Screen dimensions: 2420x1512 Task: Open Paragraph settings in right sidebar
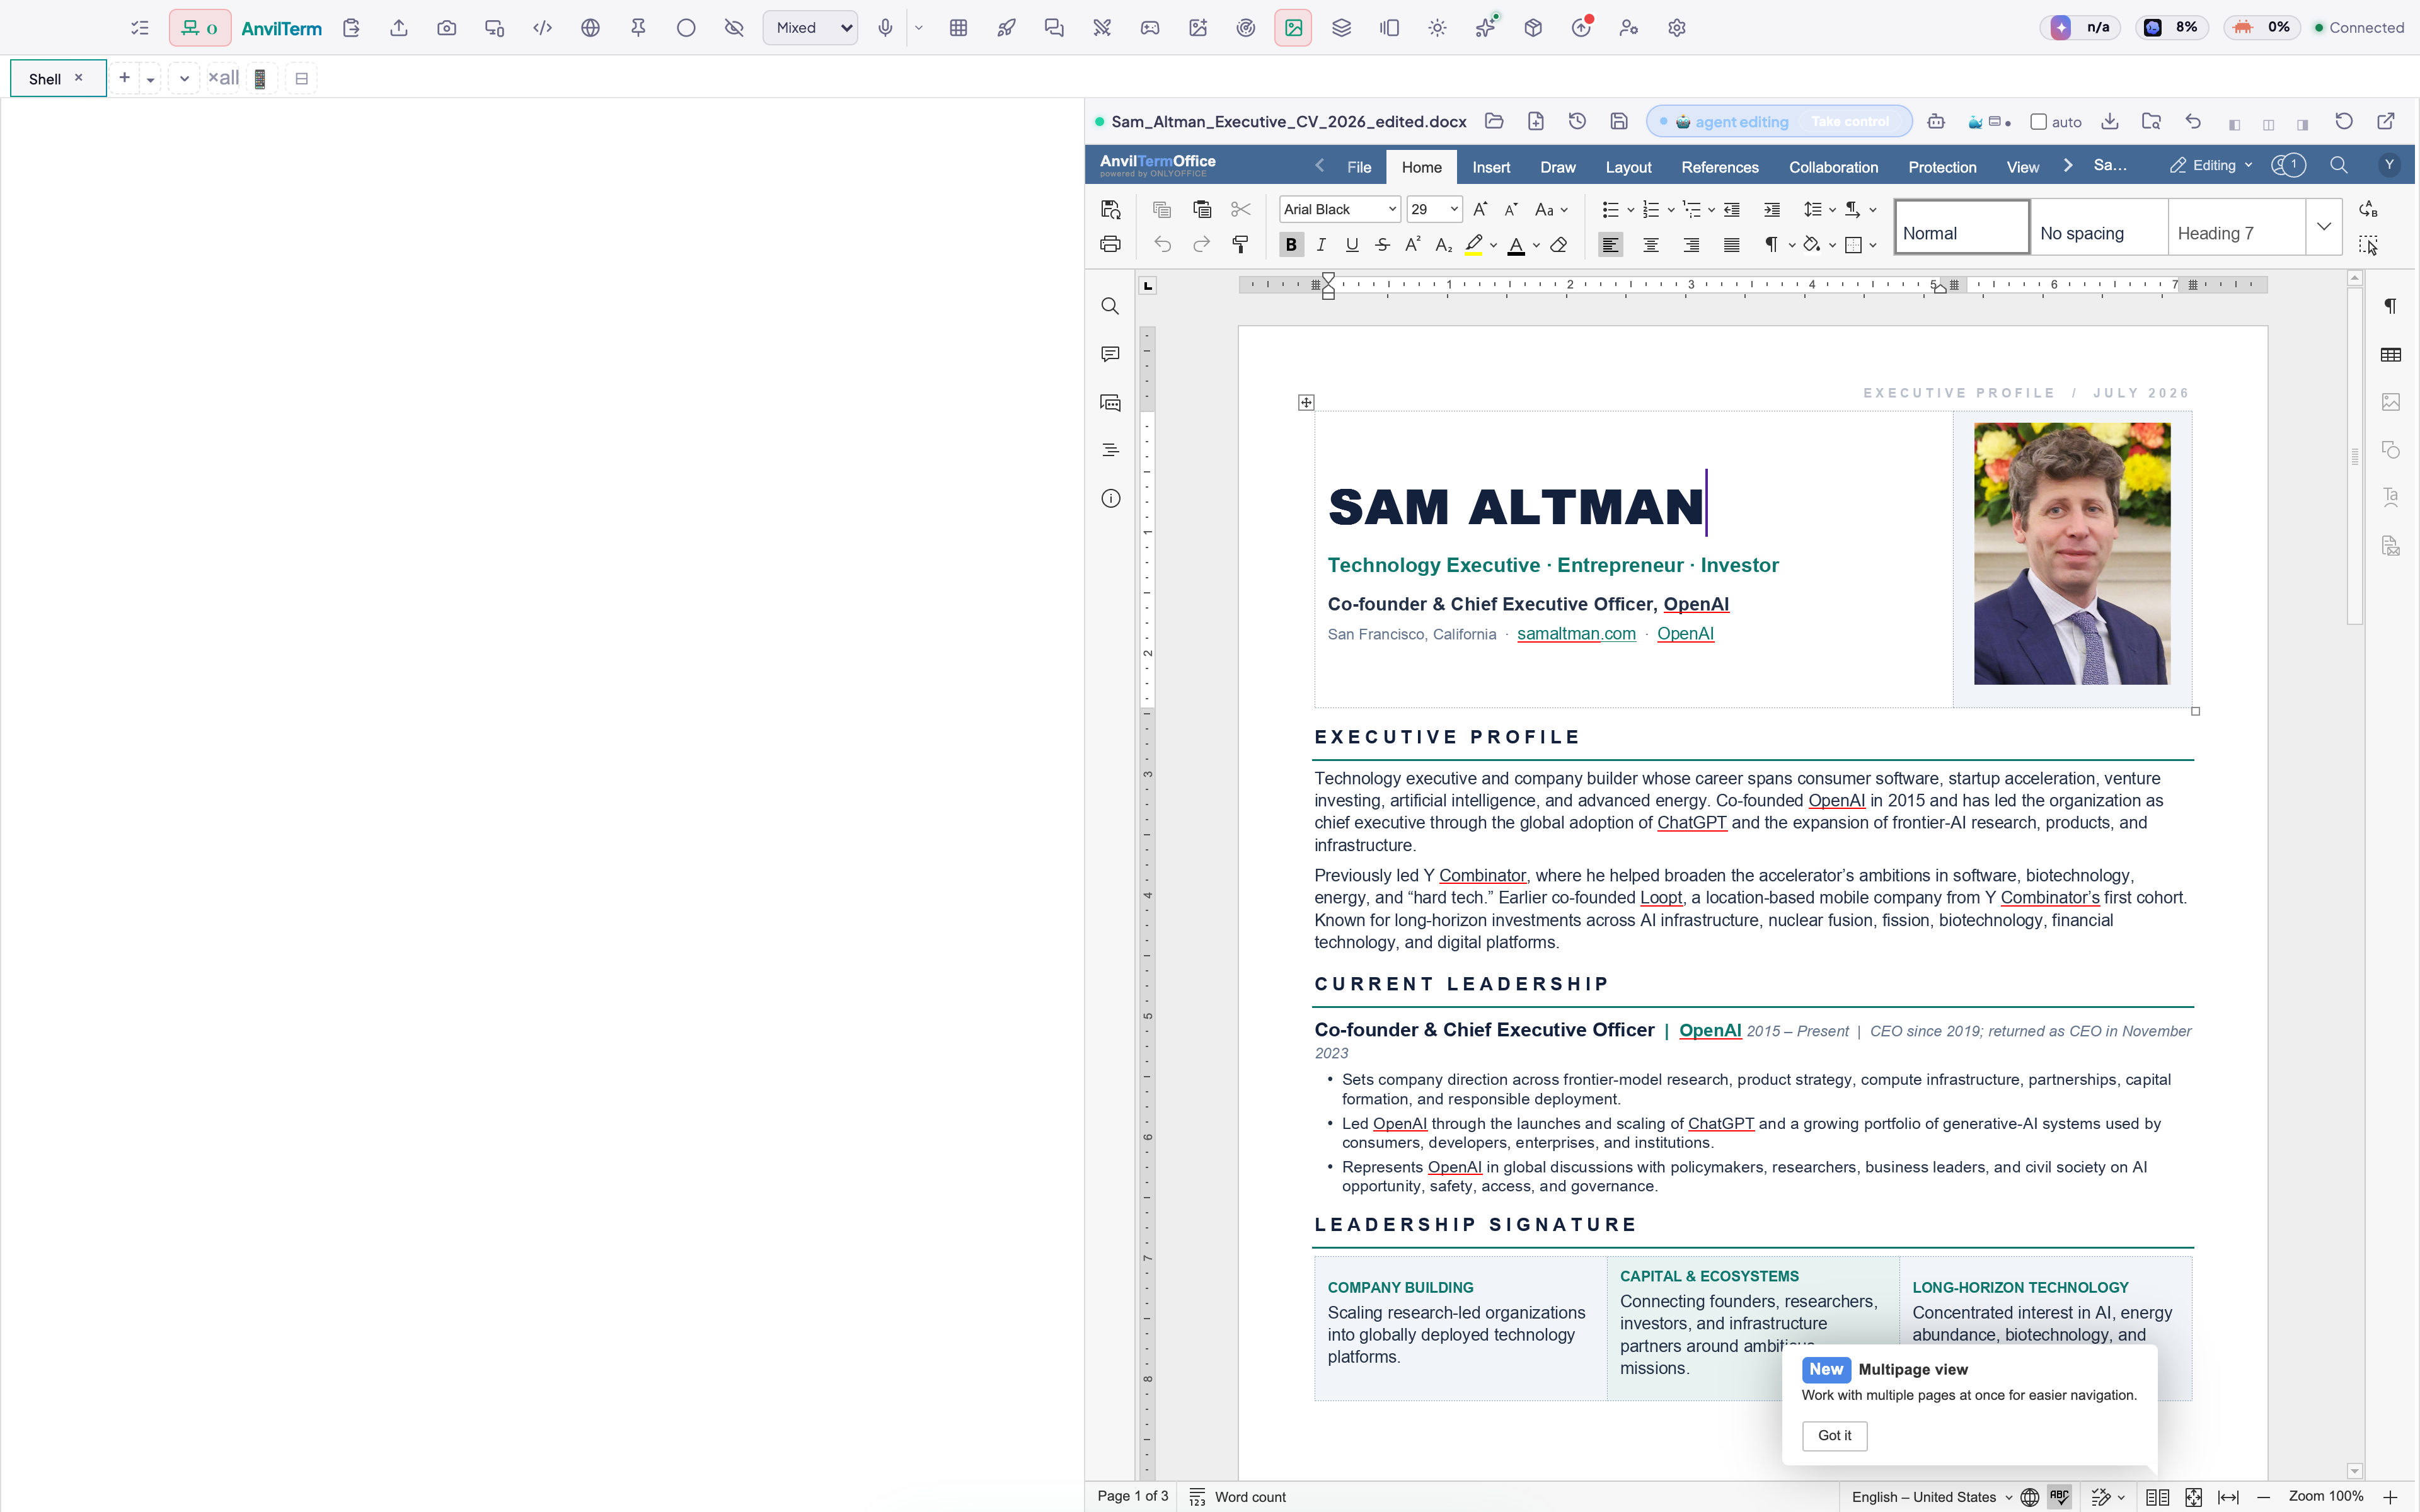[x=2391, y=306]
